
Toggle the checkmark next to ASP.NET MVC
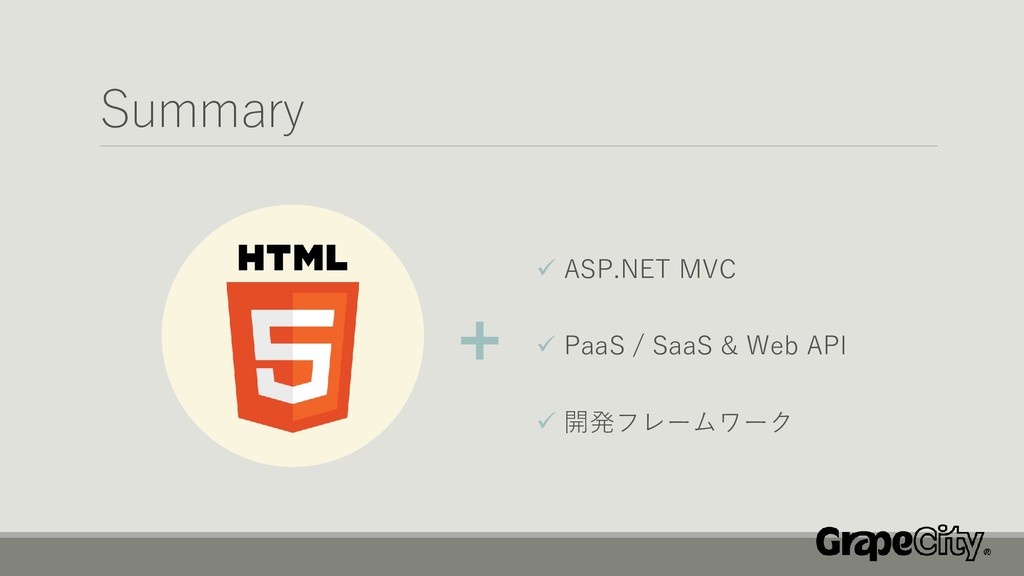tap(546, 267)
